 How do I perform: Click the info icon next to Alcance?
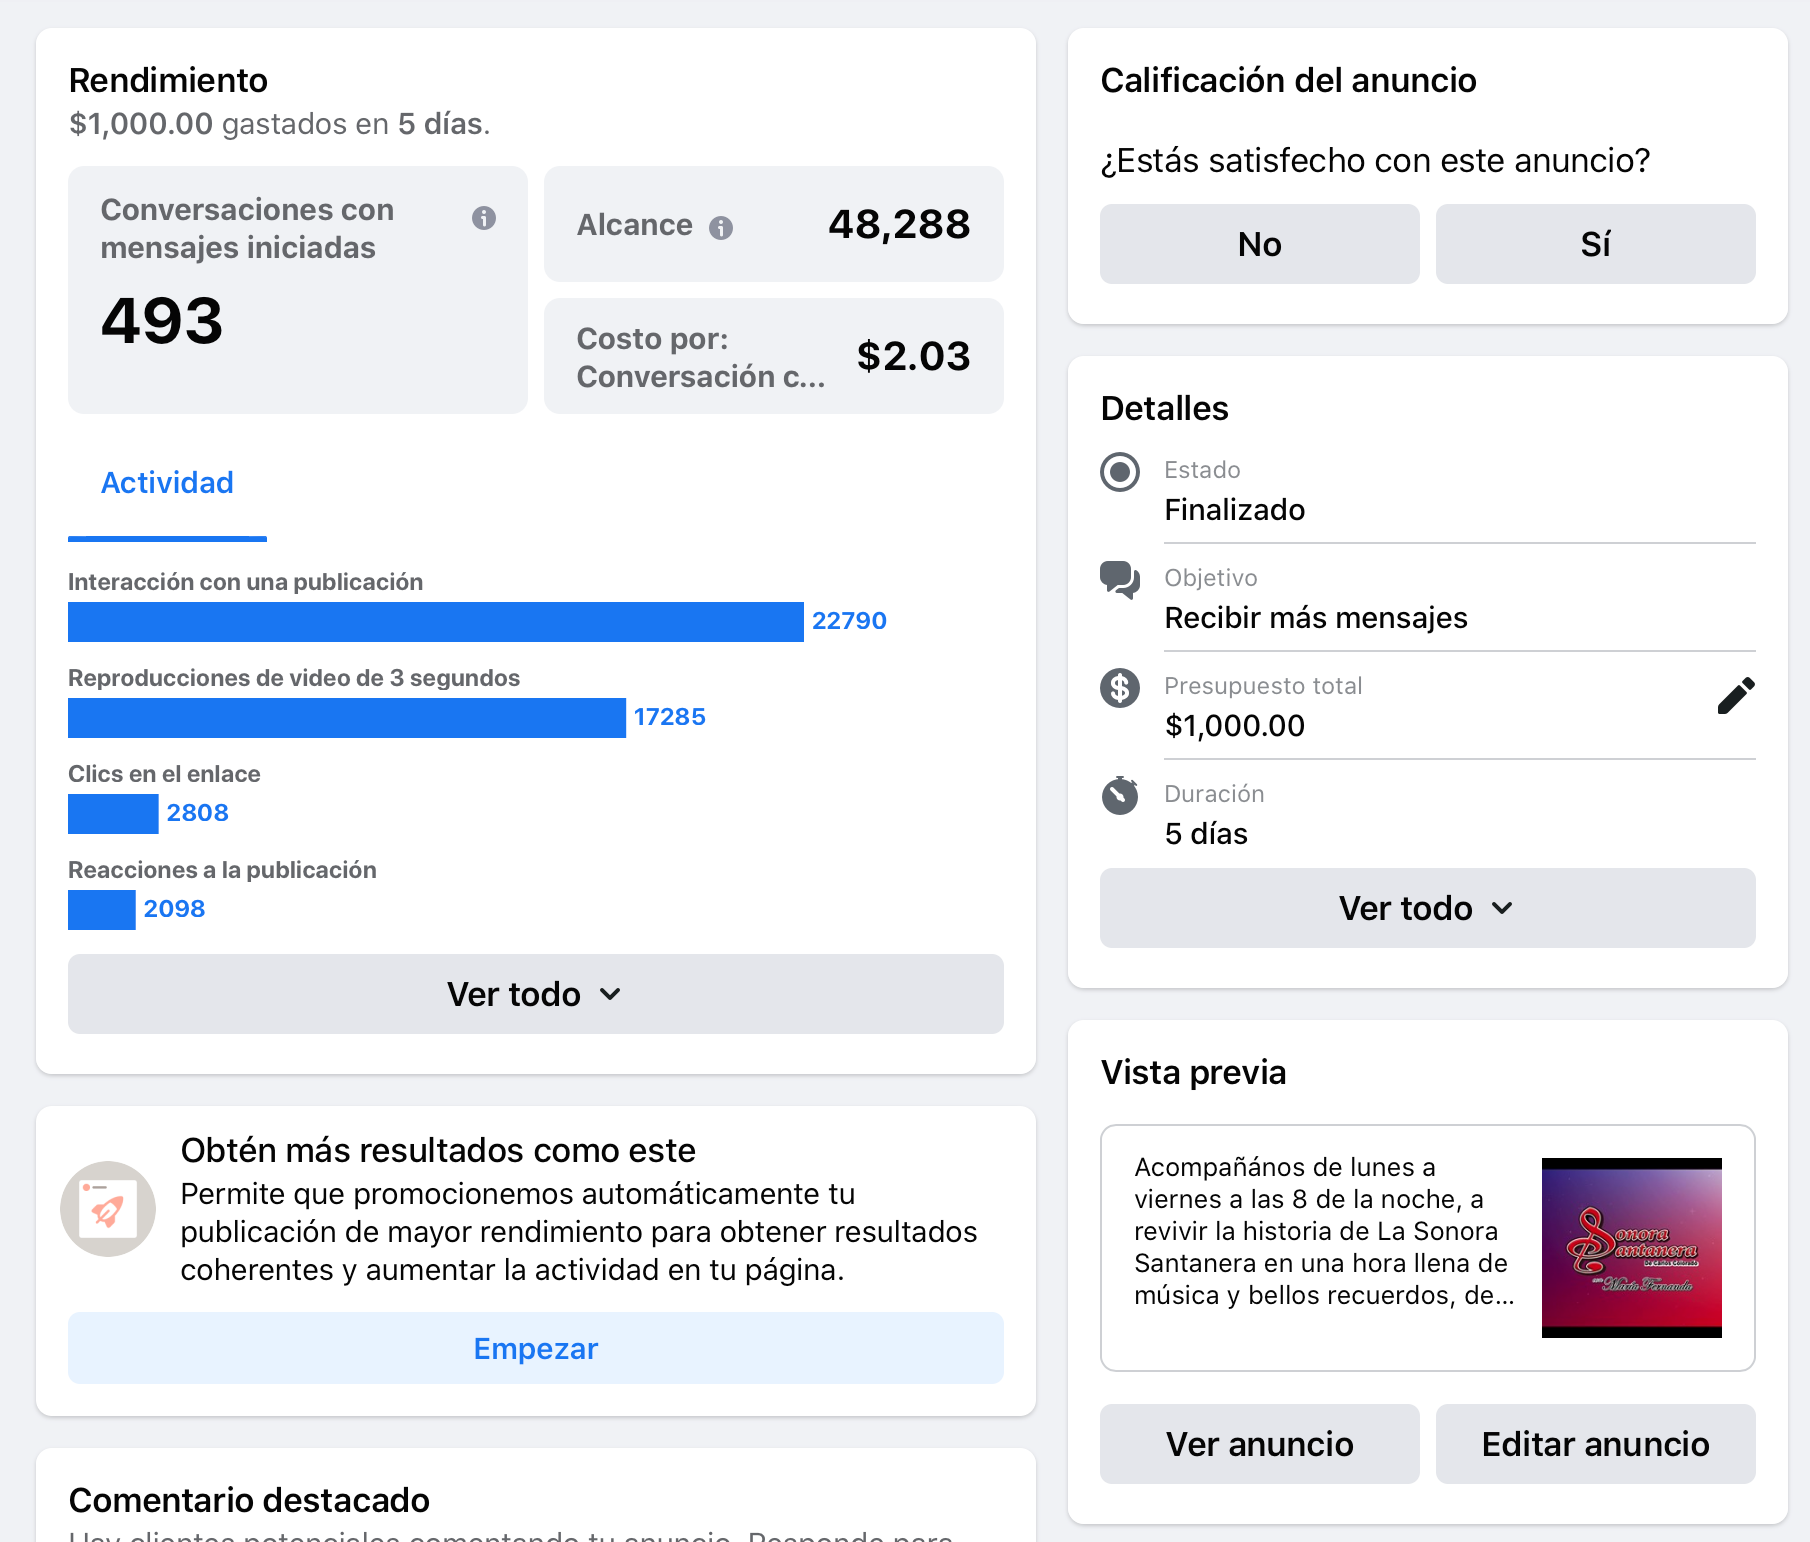pyautogui.click(x=721, y=228)
